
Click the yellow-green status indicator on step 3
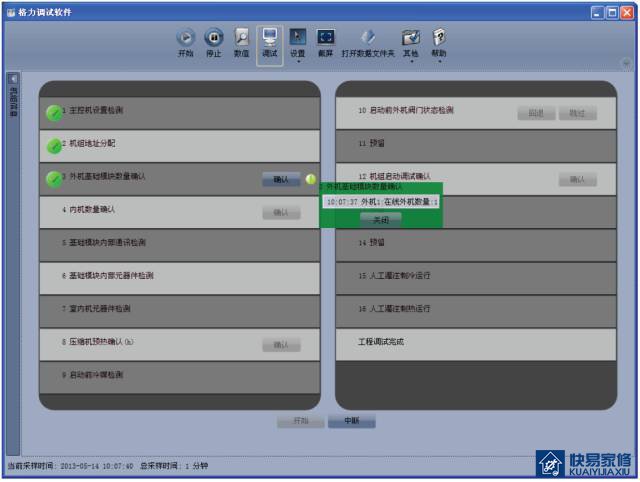311,179
